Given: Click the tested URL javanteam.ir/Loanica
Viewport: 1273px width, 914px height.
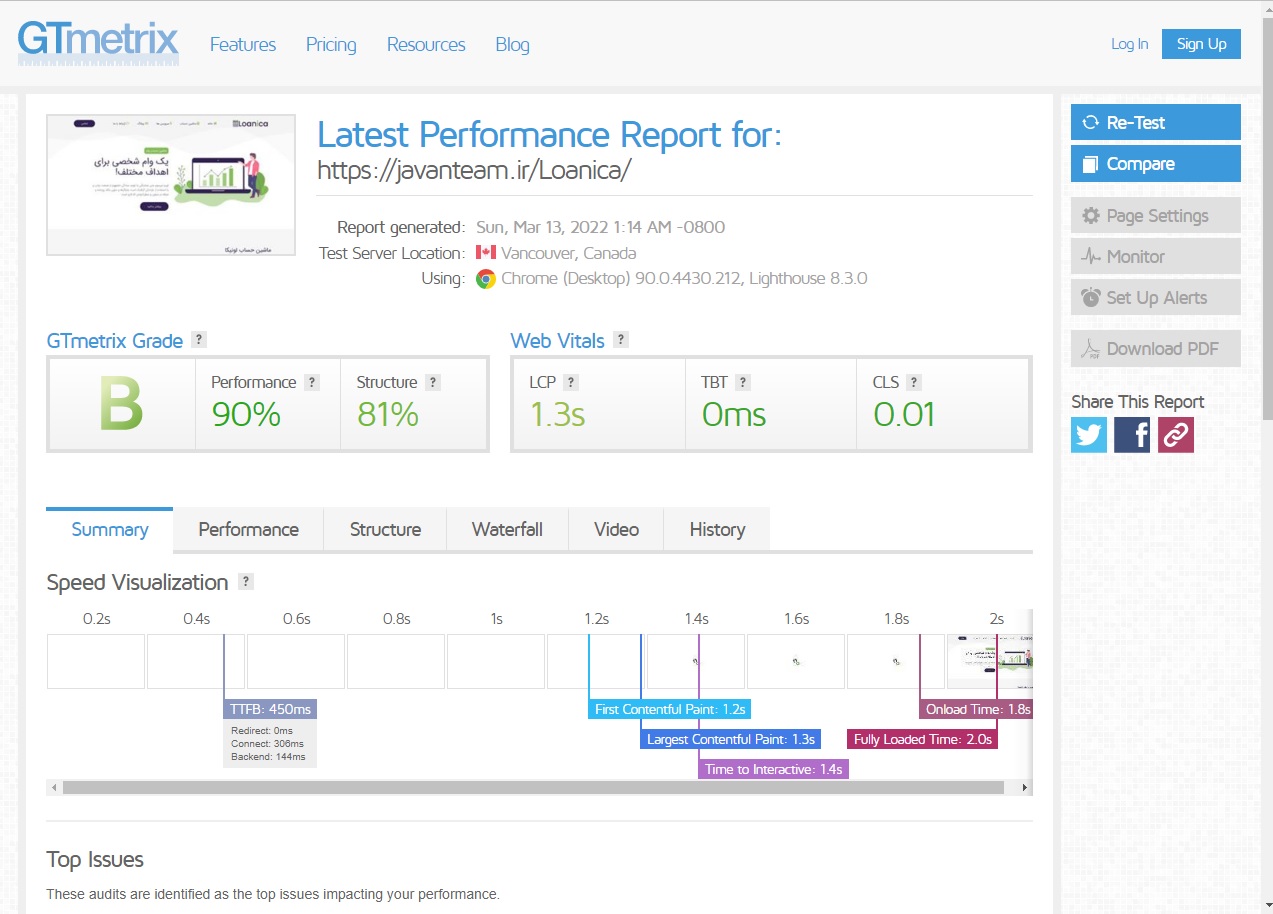Looking at the screenshot, I should click(474, 170).
